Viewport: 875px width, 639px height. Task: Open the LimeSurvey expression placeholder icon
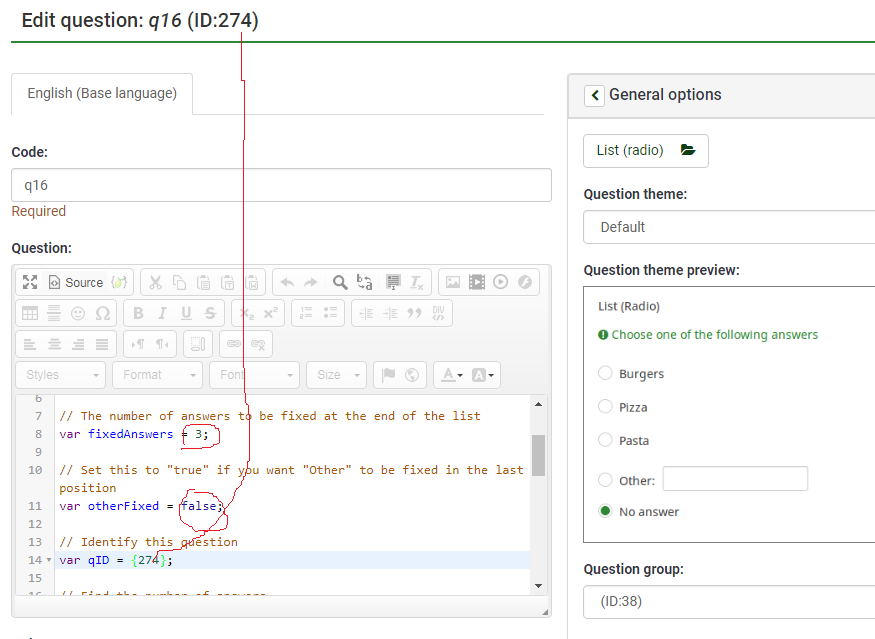(119, 283)
